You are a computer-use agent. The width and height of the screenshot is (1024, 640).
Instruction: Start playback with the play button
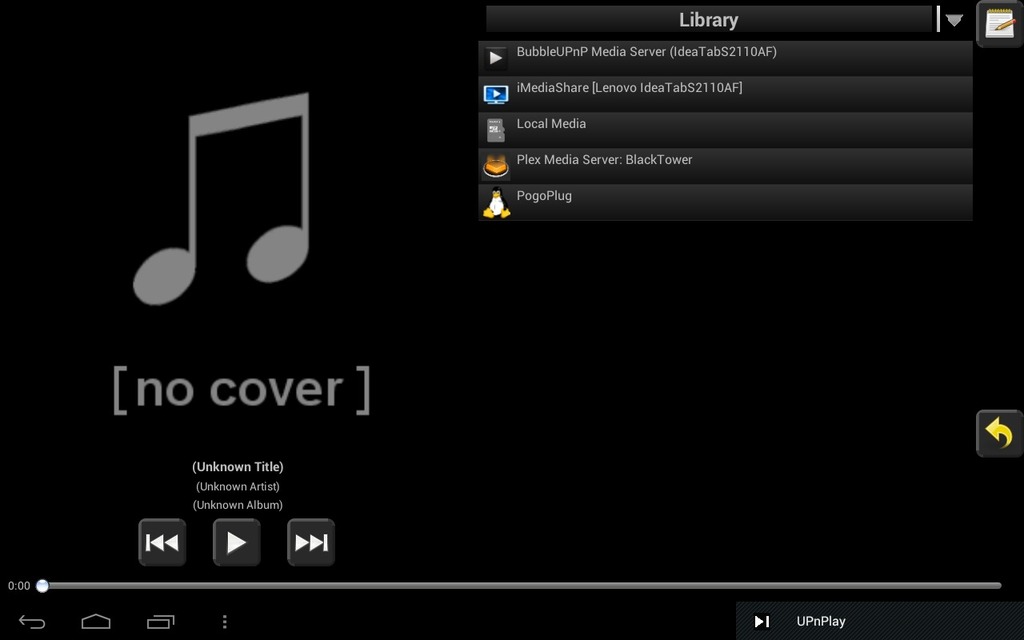[x=236, y=542]
